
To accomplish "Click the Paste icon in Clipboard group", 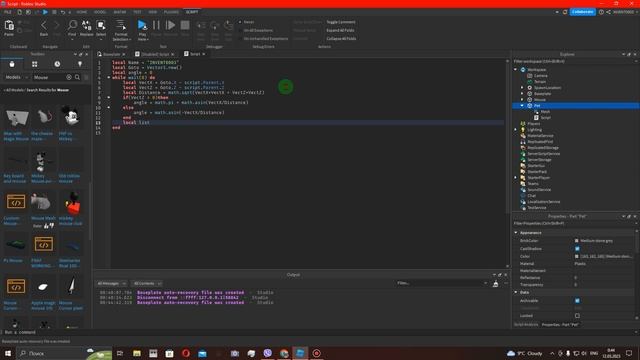I will click(9, 26).
